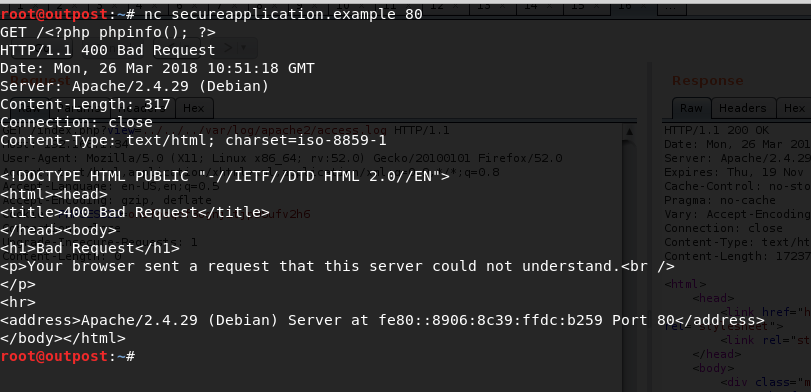Switch to the Response Raw tab
This screenshot has width=811, height=392.
691,108
